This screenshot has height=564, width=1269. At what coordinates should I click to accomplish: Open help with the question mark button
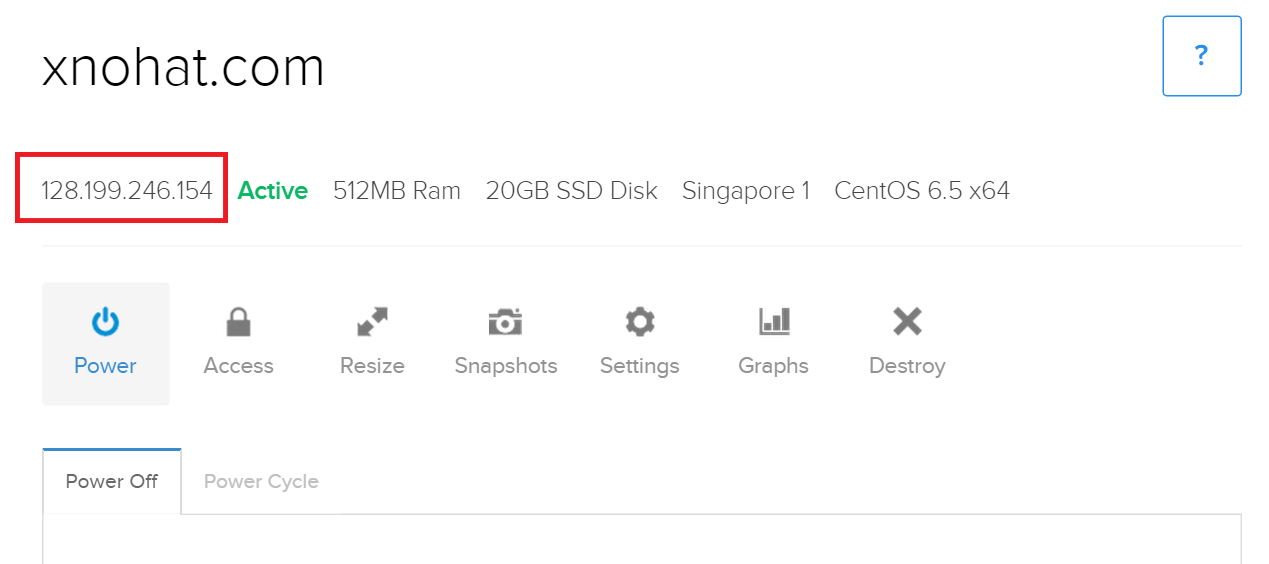click(1201, 56)
